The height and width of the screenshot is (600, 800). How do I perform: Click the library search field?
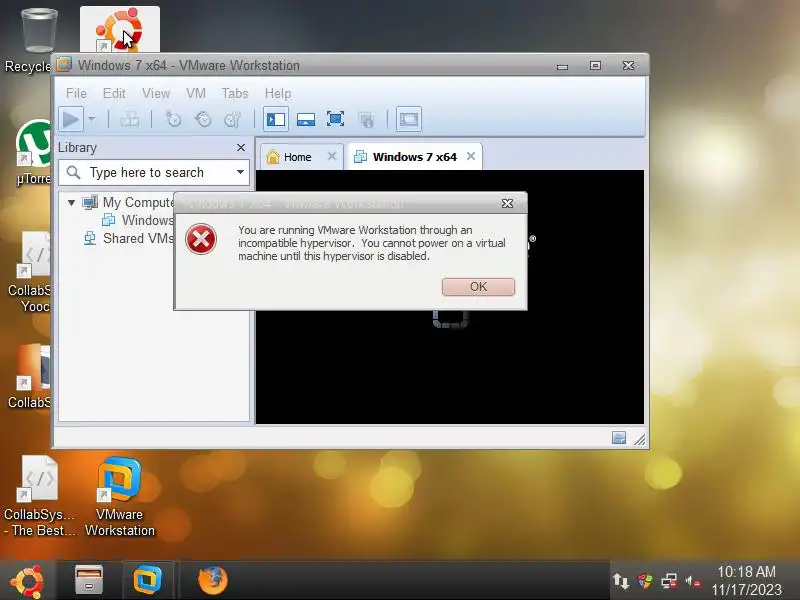[x=154, y=172]
